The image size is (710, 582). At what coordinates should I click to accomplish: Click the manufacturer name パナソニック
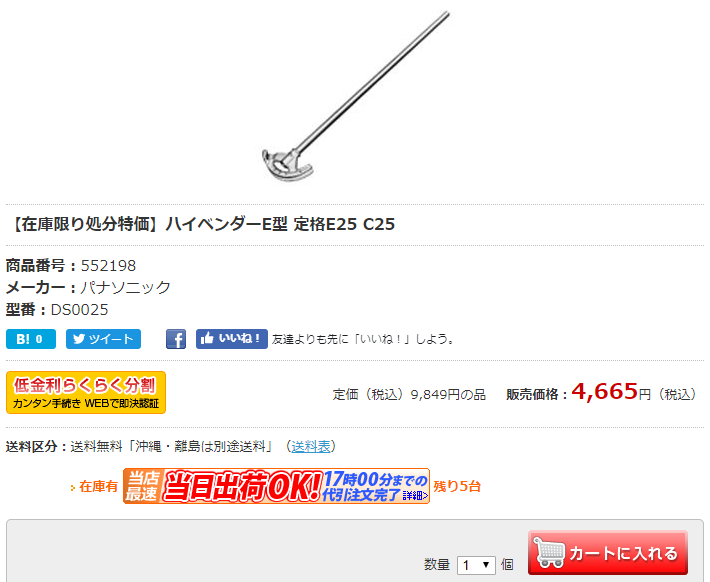coord(125,288)
